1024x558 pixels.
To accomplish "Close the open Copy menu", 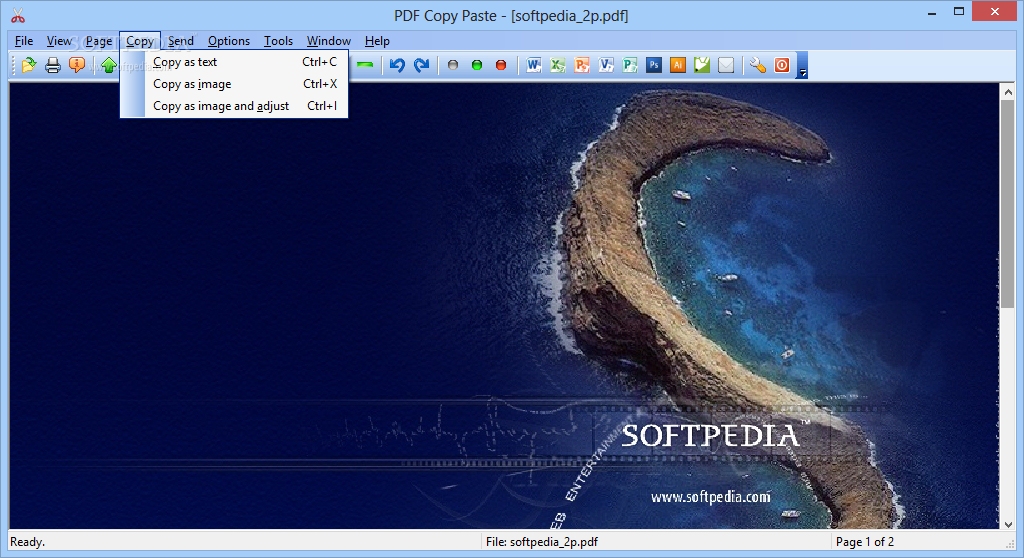I will (140, 41).
